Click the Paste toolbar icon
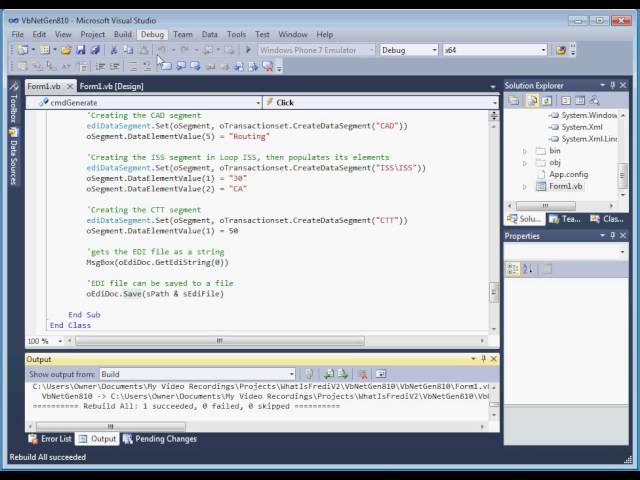 click(x=144, y=50)
